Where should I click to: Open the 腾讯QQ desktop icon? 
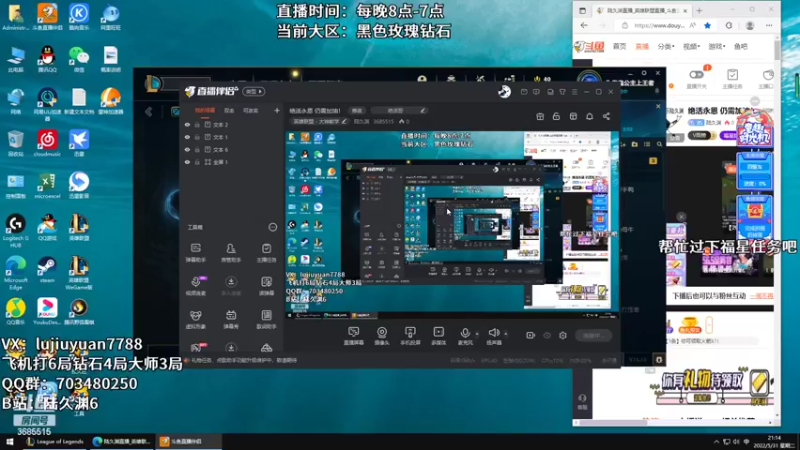(47, 59)
